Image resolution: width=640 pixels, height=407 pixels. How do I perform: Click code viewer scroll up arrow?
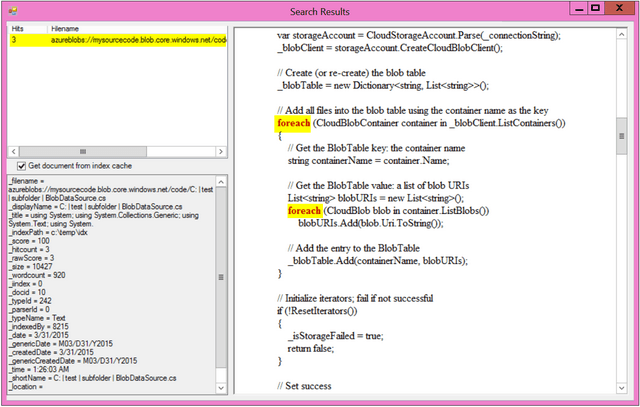click(x=623, y=32)
